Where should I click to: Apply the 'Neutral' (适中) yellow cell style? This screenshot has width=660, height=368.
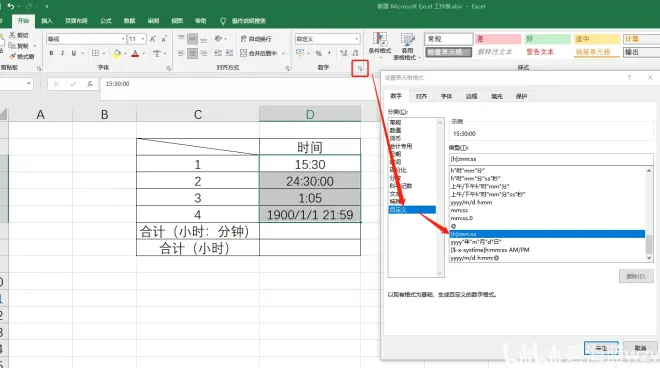tap(597, 39)
